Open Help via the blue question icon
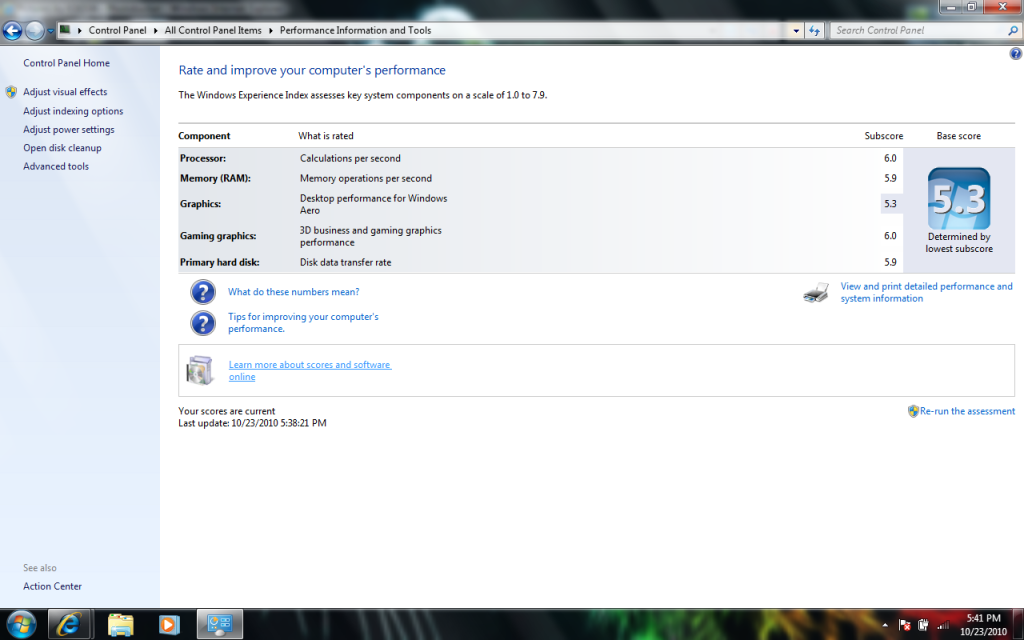Image resolution: width=1024 pixels, height=640 pixels. tap(1016, 54)
